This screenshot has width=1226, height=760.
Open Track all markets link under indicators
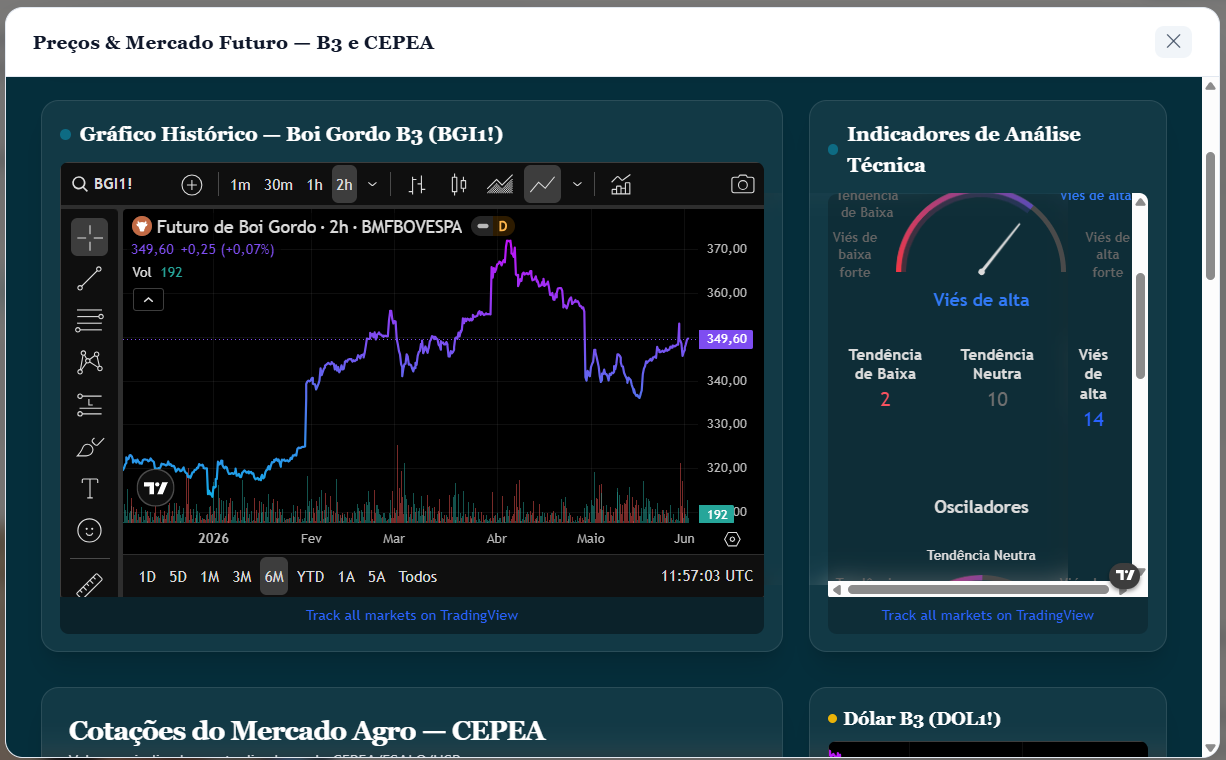coord(988,615)
